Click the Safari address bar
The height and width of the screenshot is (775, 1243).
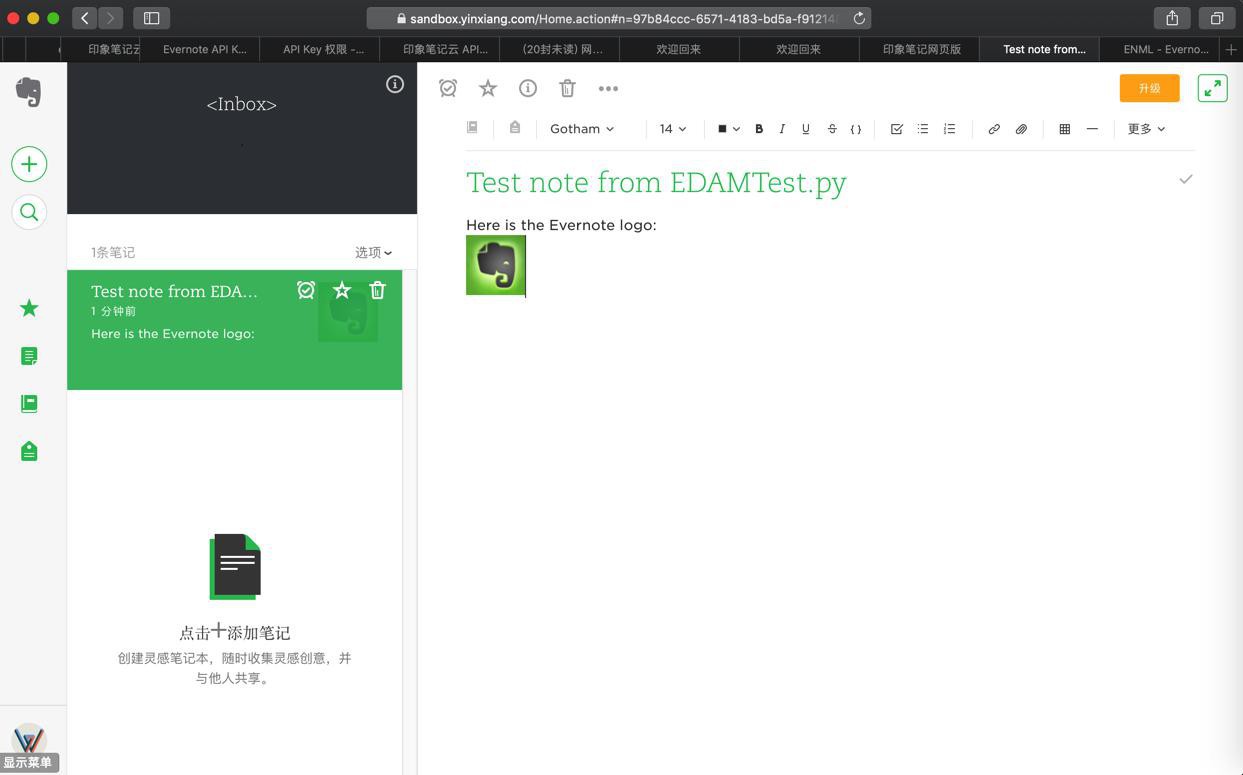point(618,18)
